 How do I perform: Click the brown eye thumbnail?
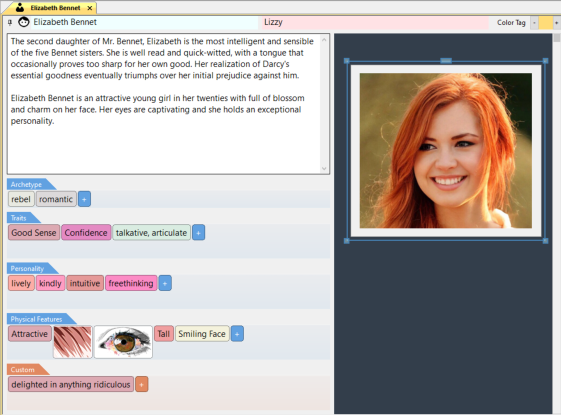(x=123, y=342)
